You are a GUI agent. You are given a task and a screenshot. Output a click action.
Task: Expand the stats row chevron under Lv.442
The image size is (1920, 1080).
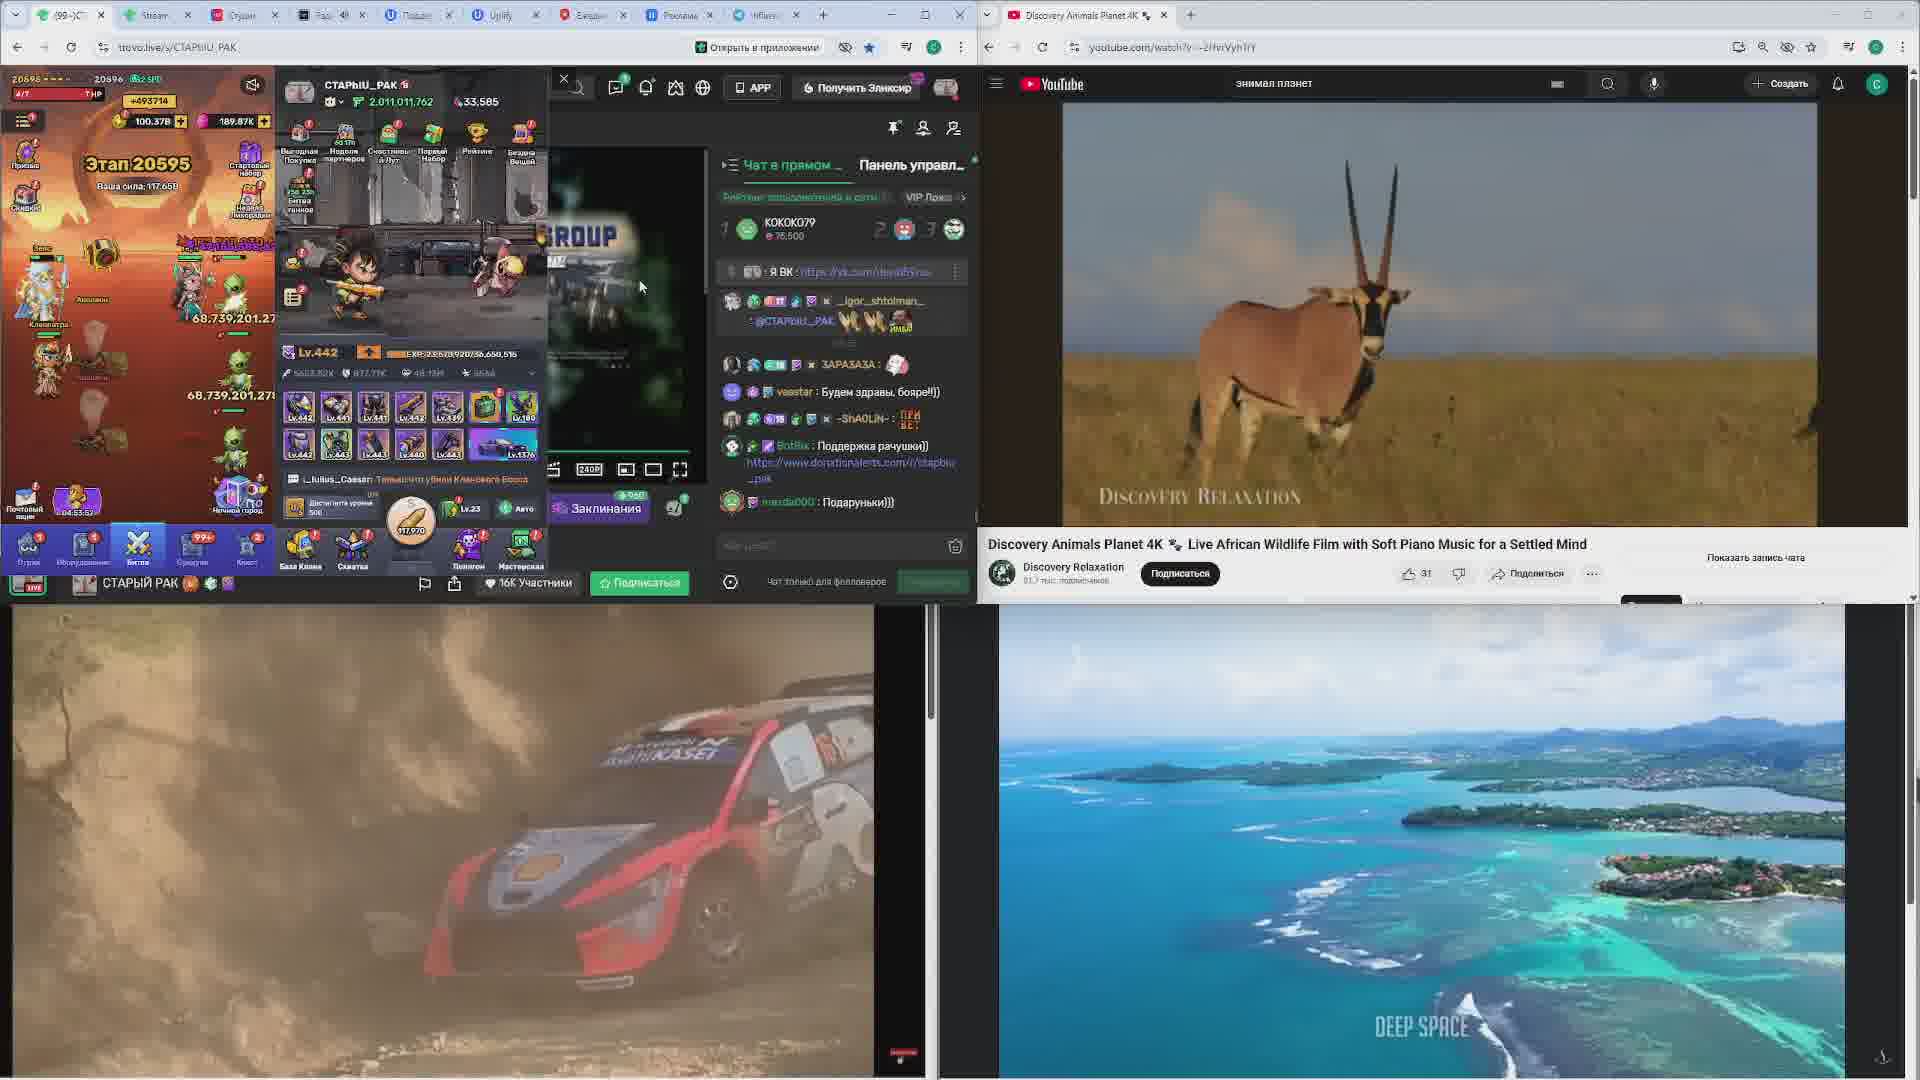[x=531, y=373]
